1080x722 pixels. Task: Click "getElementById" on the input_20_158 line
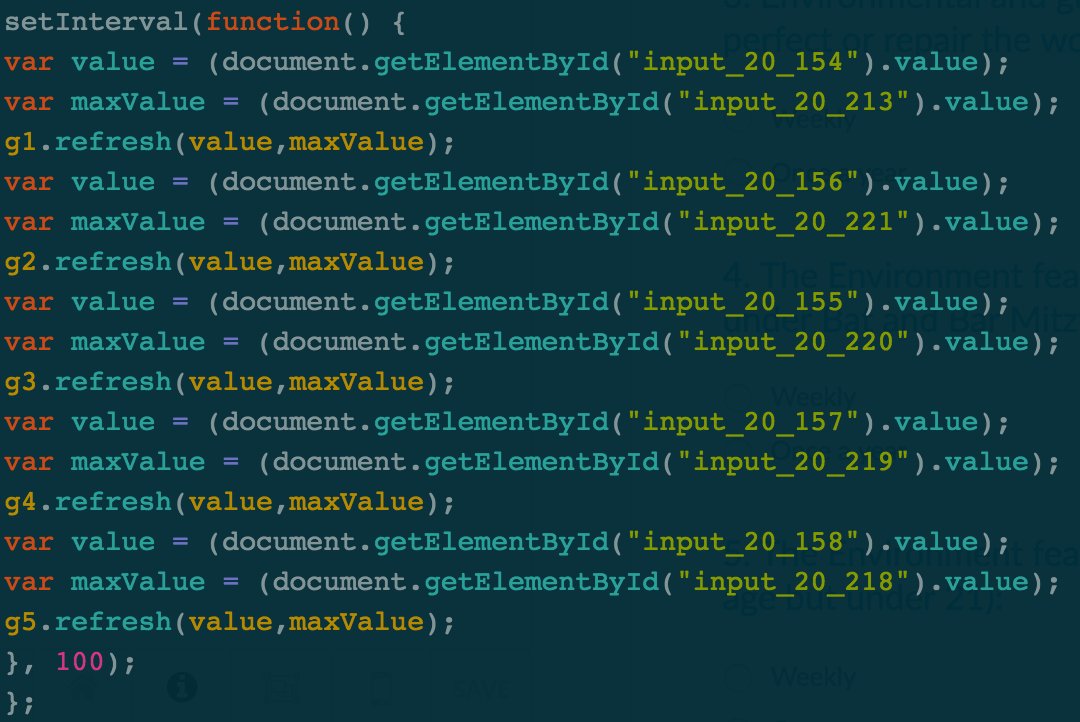(491, 542)
